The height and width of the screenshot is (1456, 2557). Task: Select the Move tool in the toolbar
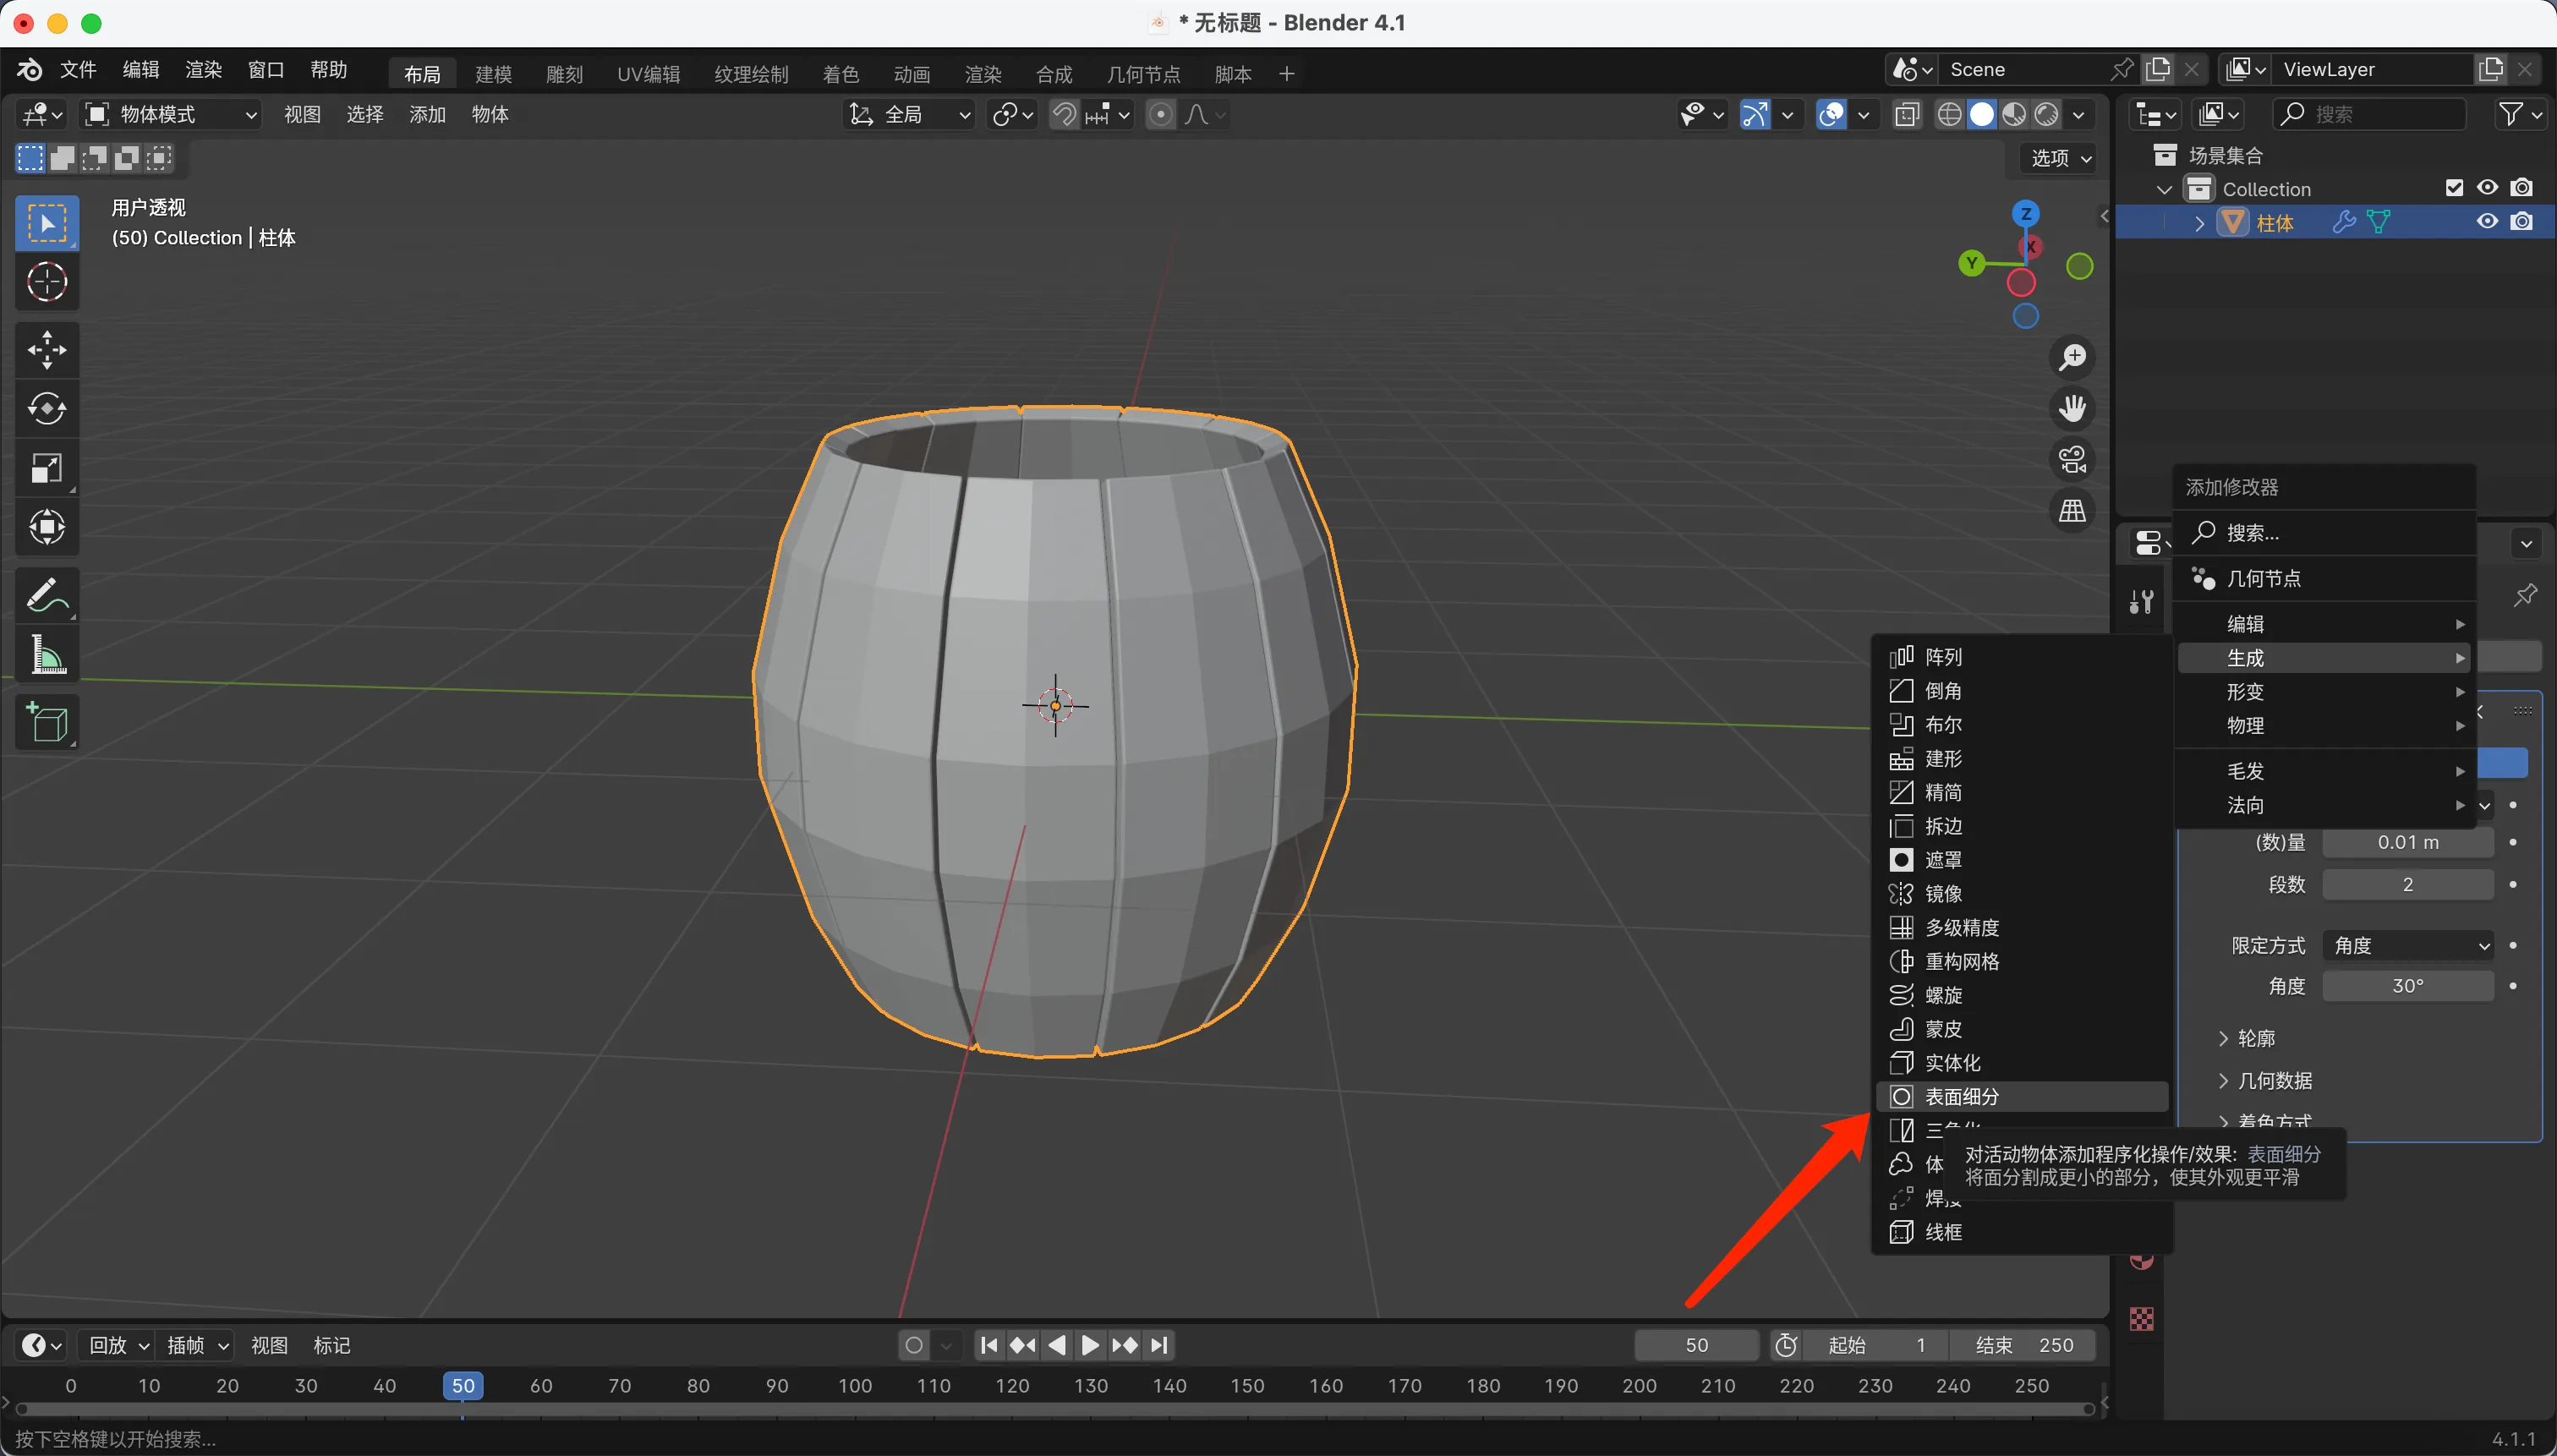point(47,350)
